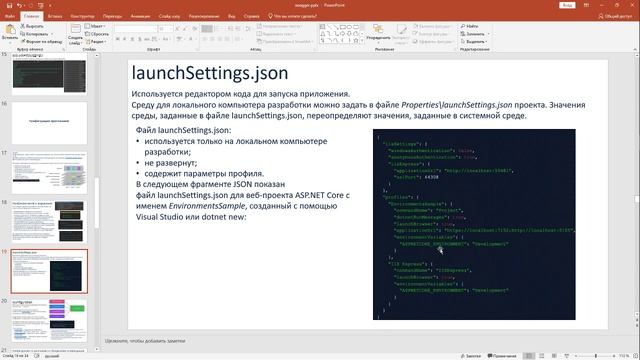The width and height of the screenshot is (640, 360).
Task: Click the slide panel scrollbar down arrow
Action: pos(97,349)
